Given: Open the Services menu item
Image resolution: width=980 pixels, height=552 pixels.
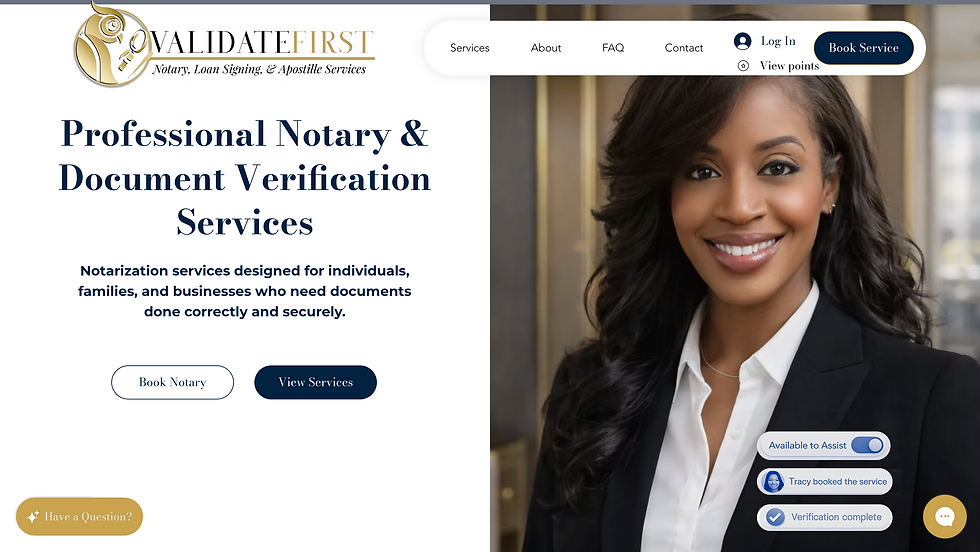Looking at the screenshot, I should coord(469,48).
